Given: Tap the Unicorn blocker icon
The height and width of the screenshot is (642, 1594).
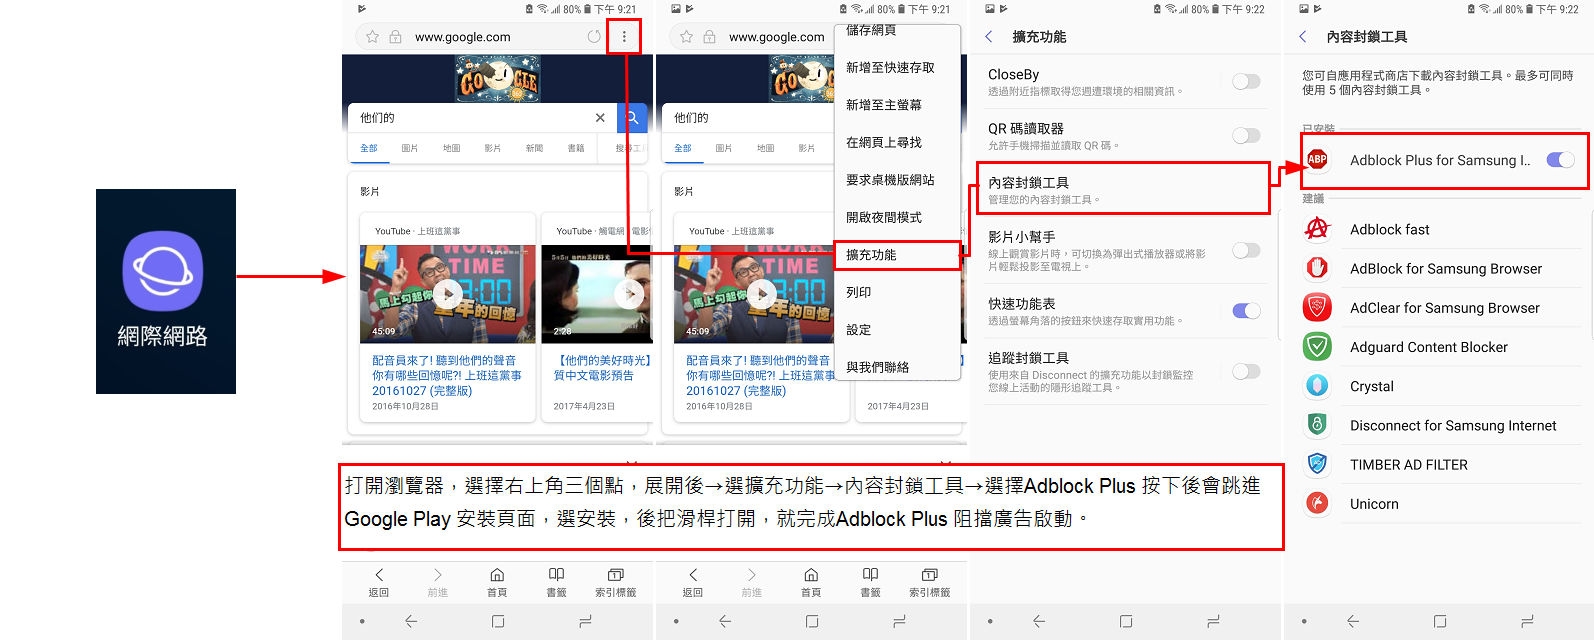Looking at the screenshot, I should pos(1317,503).
